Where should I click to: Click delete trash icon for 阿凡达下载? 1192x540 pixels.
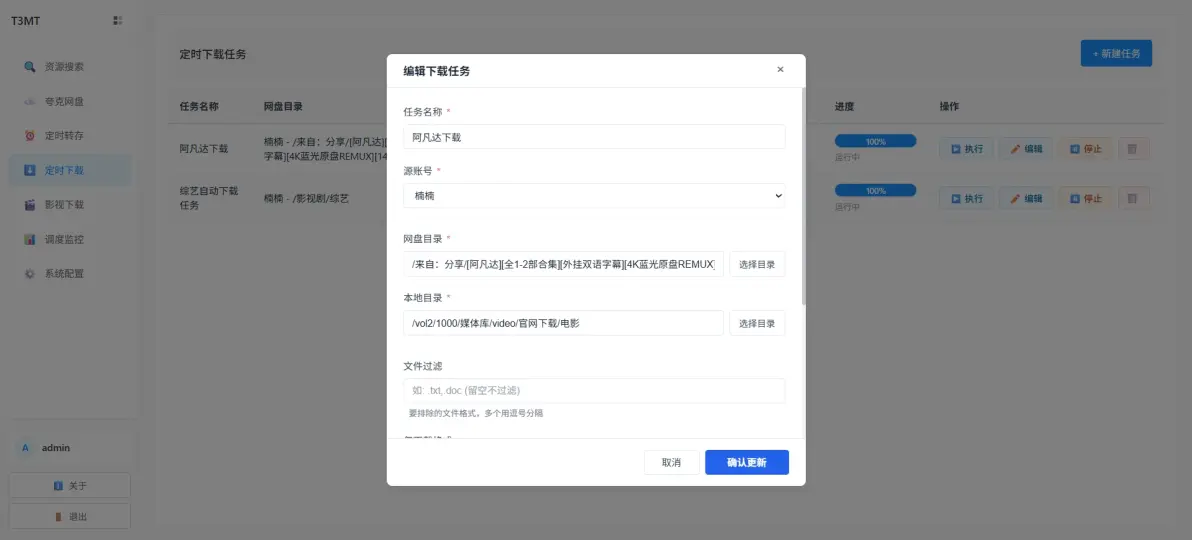pos(1133,149)
